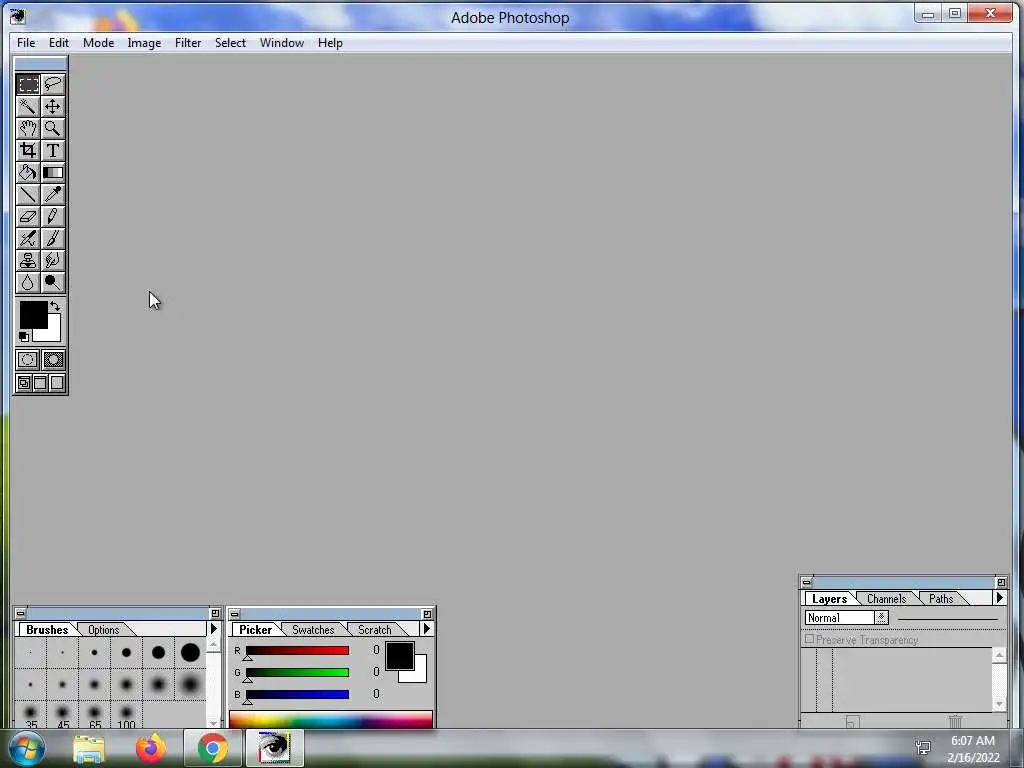Click the toolbox foreground color square
The image size is (1024, 768).
[x=33, y=314]
